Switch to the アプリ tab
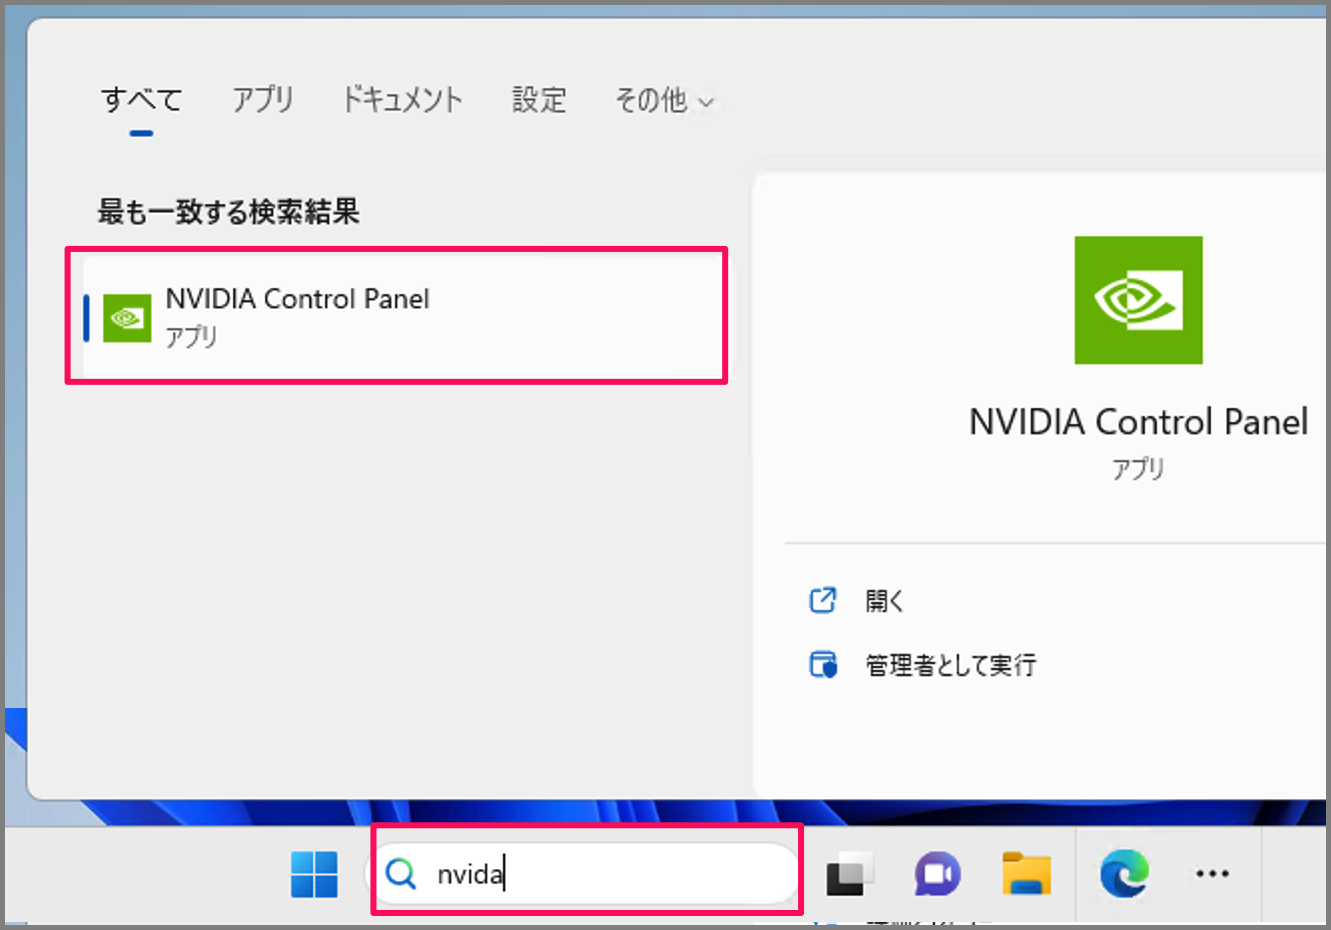 click(x=263, y=100)
